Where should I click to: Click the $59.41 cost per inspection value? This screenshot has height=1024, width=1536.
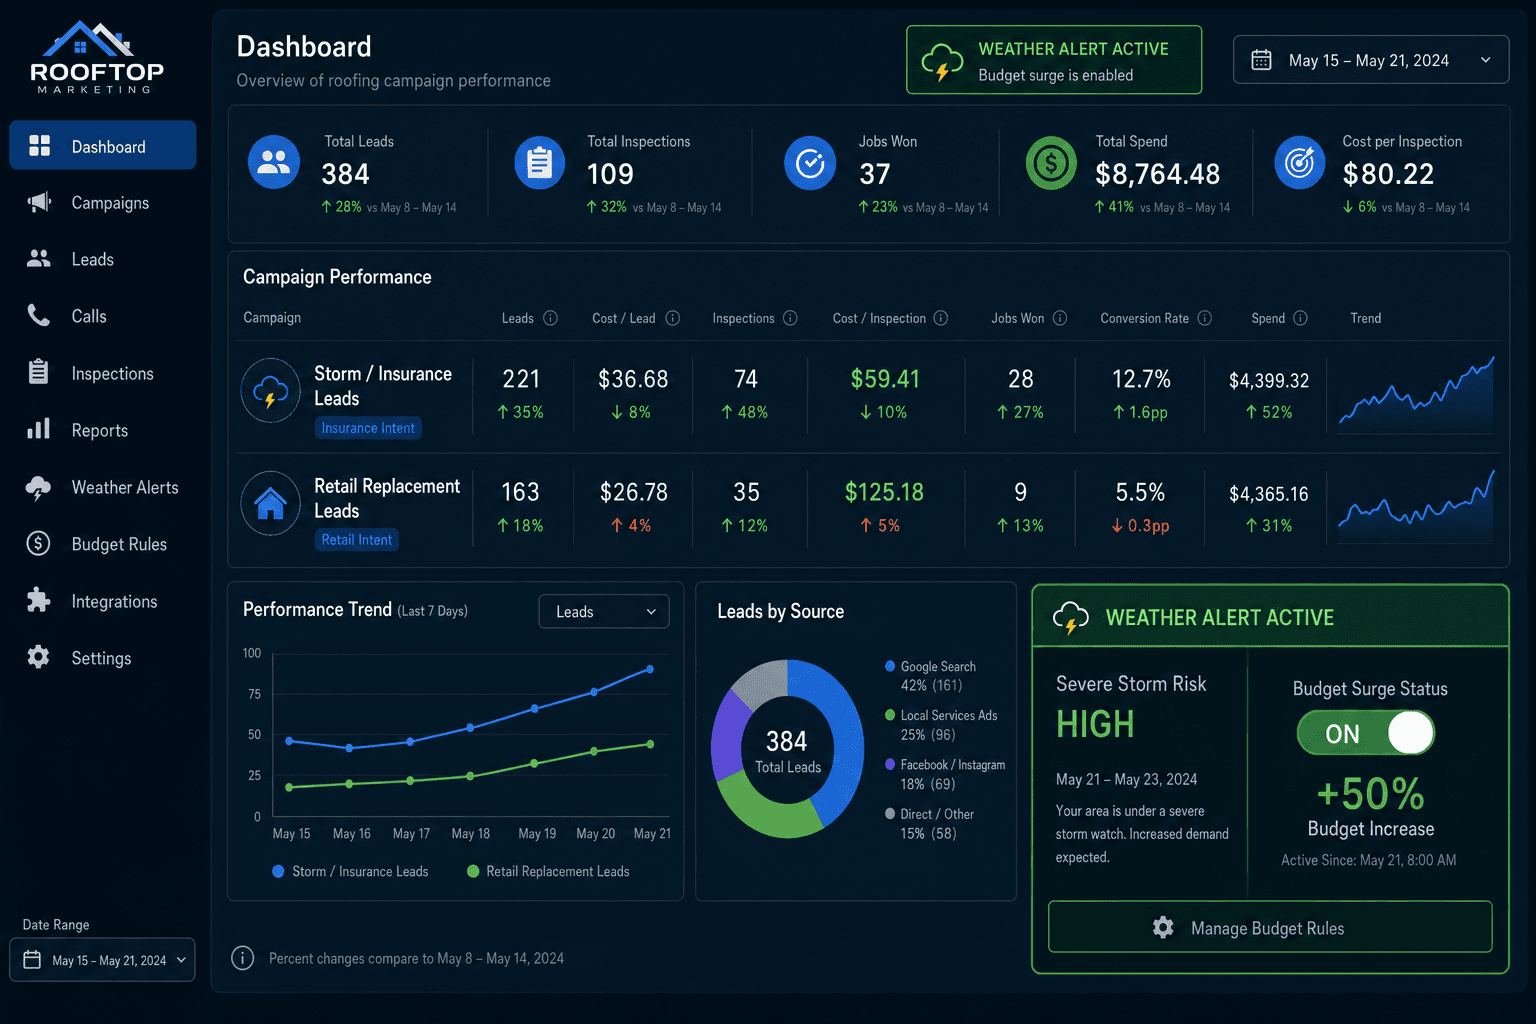[x=885, y=379]
